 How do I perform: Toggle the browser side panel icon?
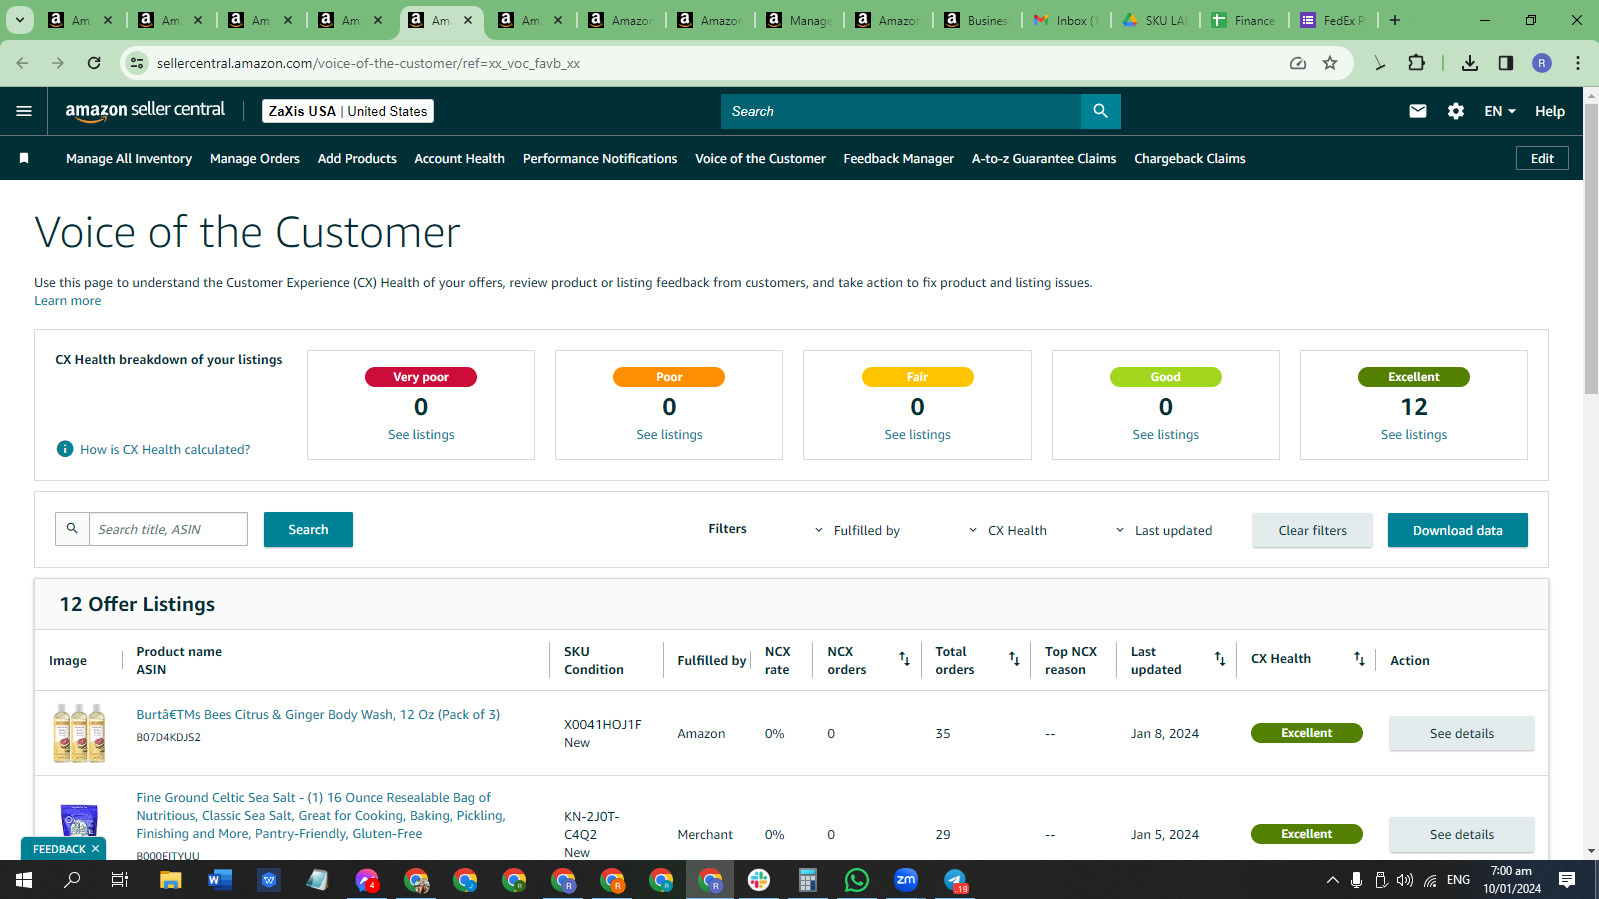coord(1505,63)
